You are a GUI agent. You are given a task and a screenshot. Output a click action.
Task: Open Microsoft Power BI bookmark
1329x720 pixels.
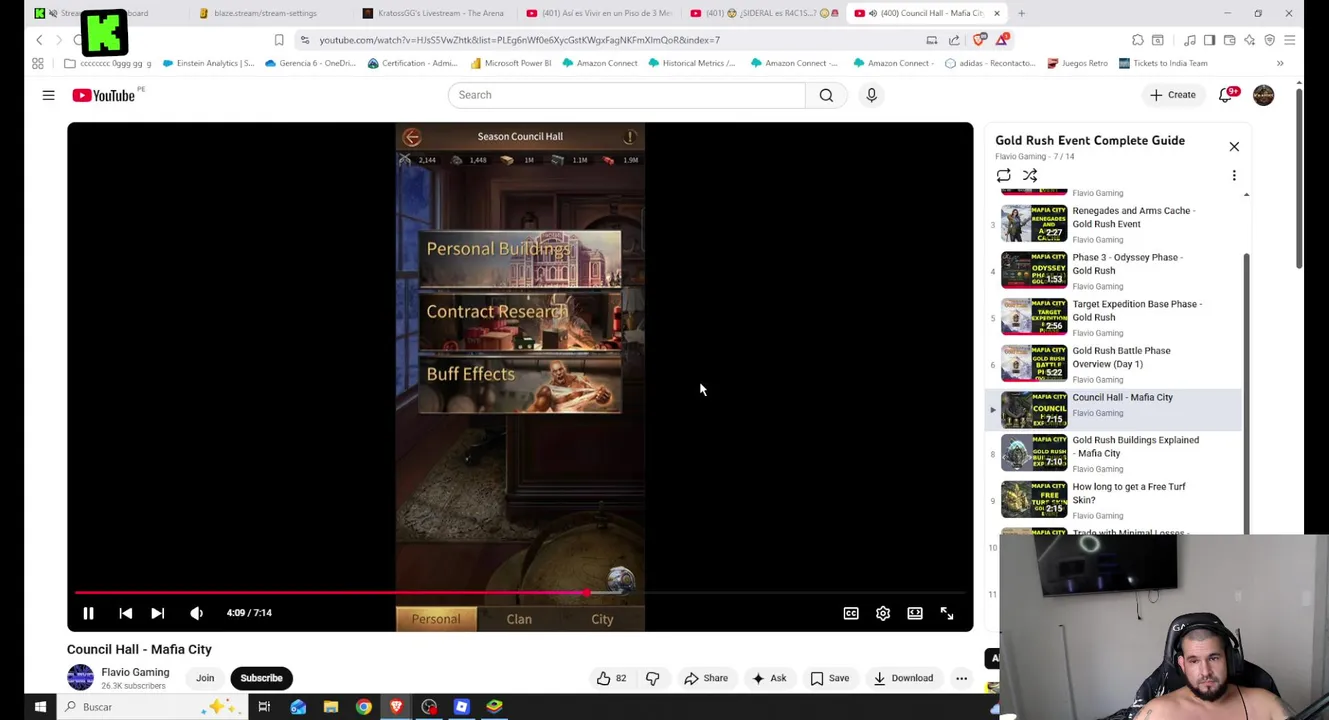click(x=510, y=63)
